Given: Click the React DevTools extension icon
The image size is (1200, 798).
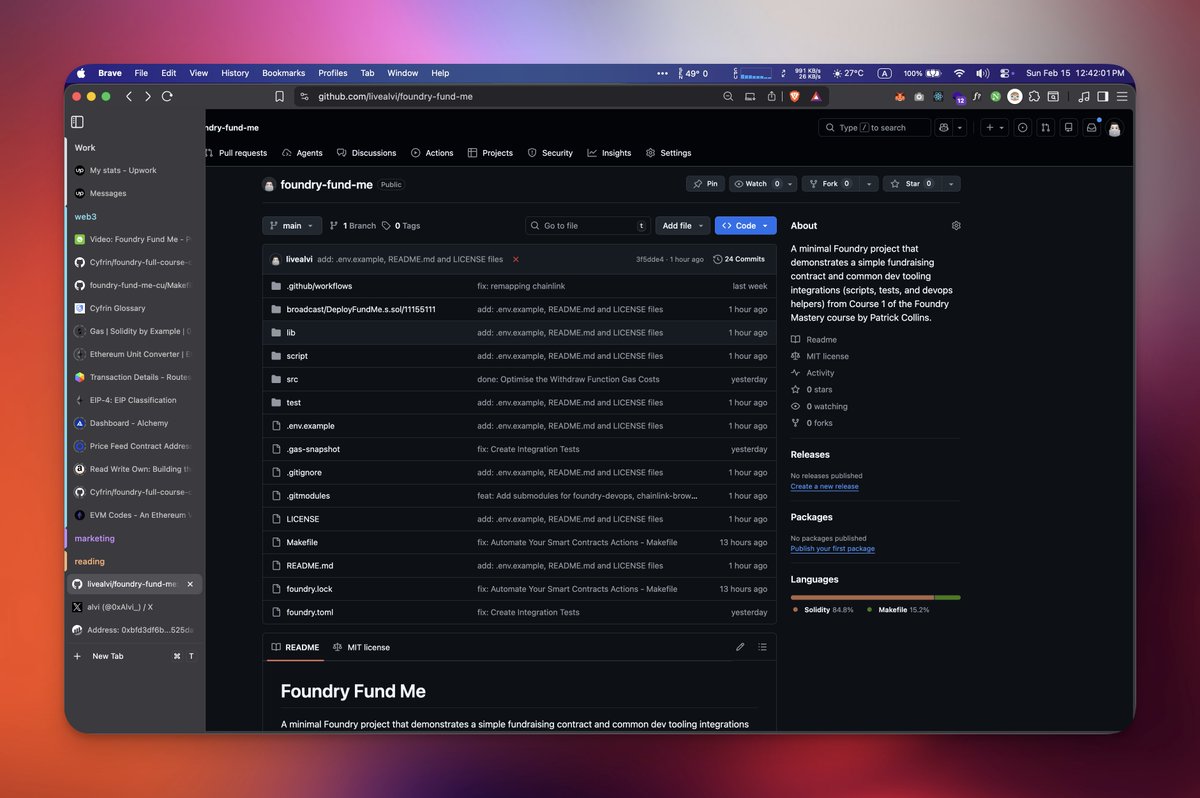Looking at the screenshot, I should [x=939, y=97].
